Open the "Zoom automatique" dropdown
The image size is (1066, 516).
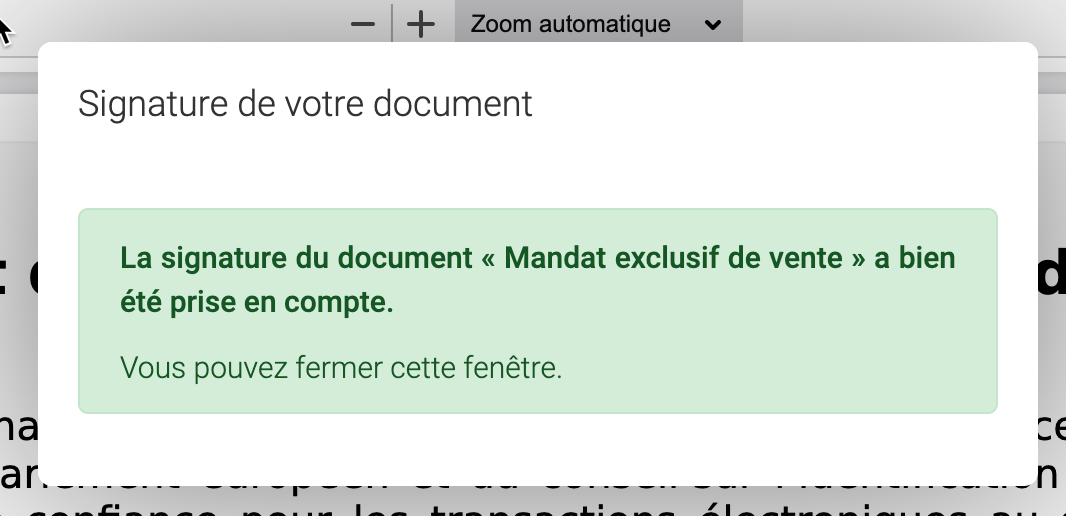[597, 24]
